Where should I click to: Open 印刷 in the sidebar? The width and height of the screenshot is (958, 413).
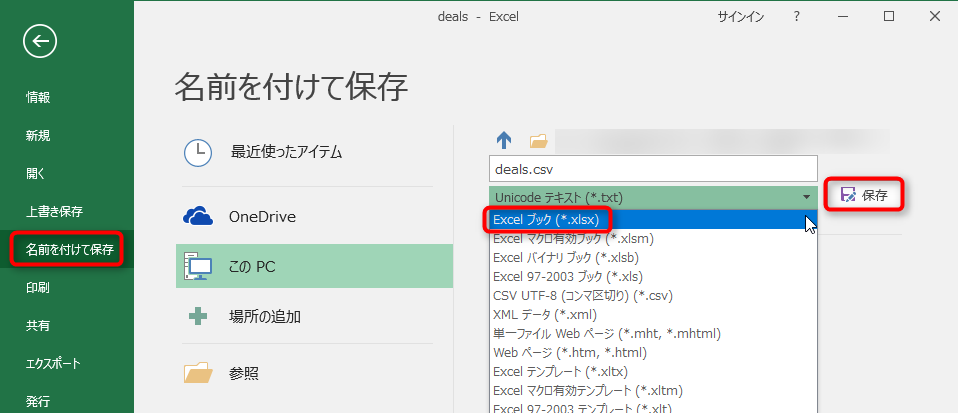click(x=38, y=288)
